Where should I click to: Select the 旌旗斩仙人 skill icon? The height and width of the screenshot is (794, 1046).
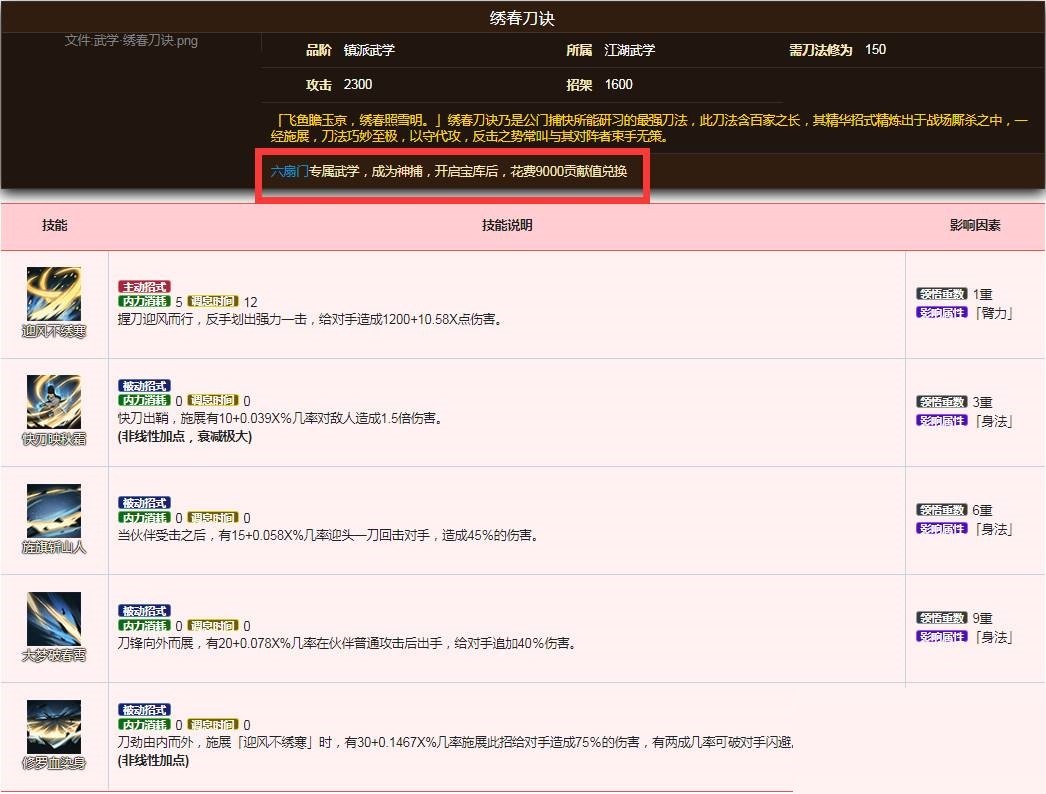[x=54, y=510]
